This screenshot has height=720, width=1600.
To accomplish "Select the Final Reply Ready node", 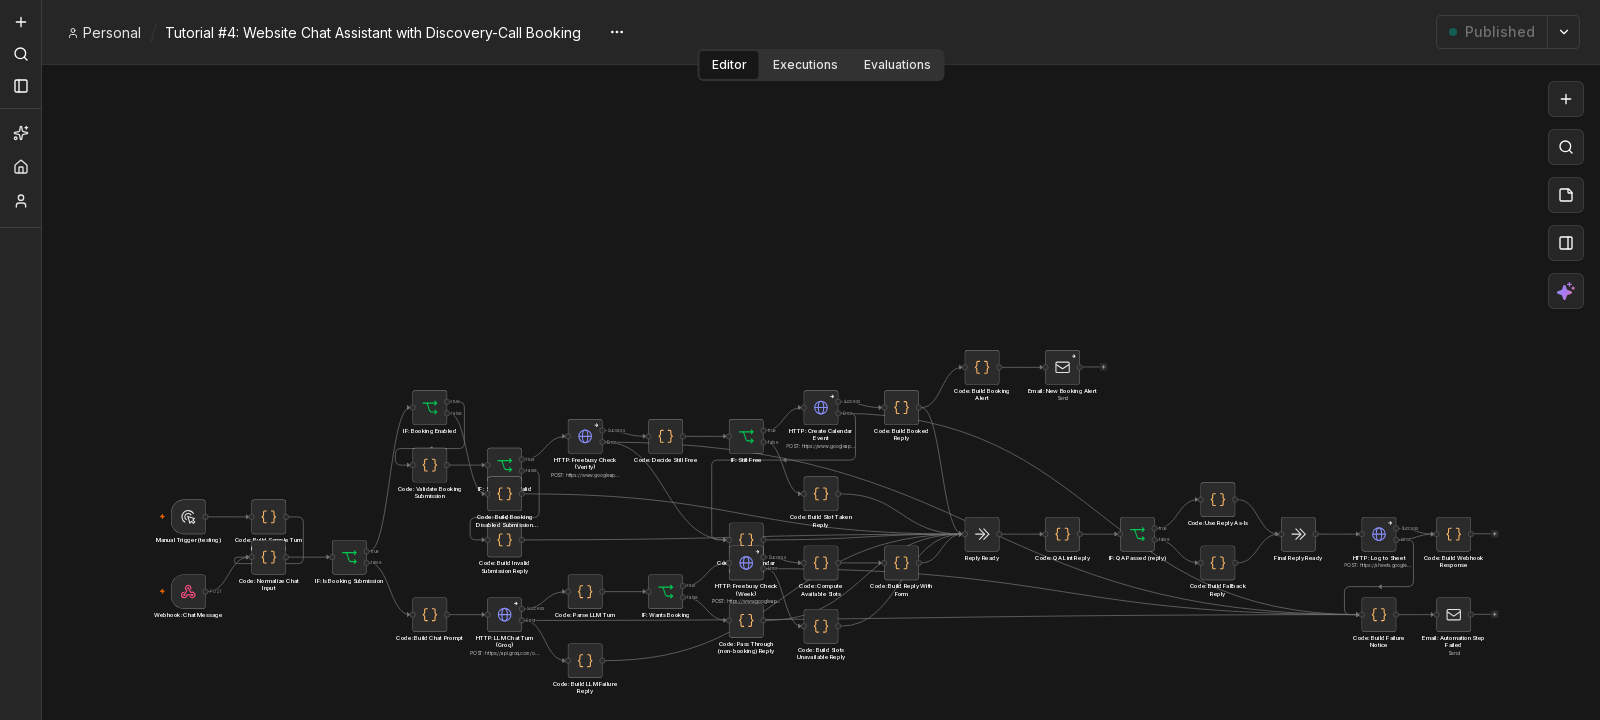I will click(1298, 535).
